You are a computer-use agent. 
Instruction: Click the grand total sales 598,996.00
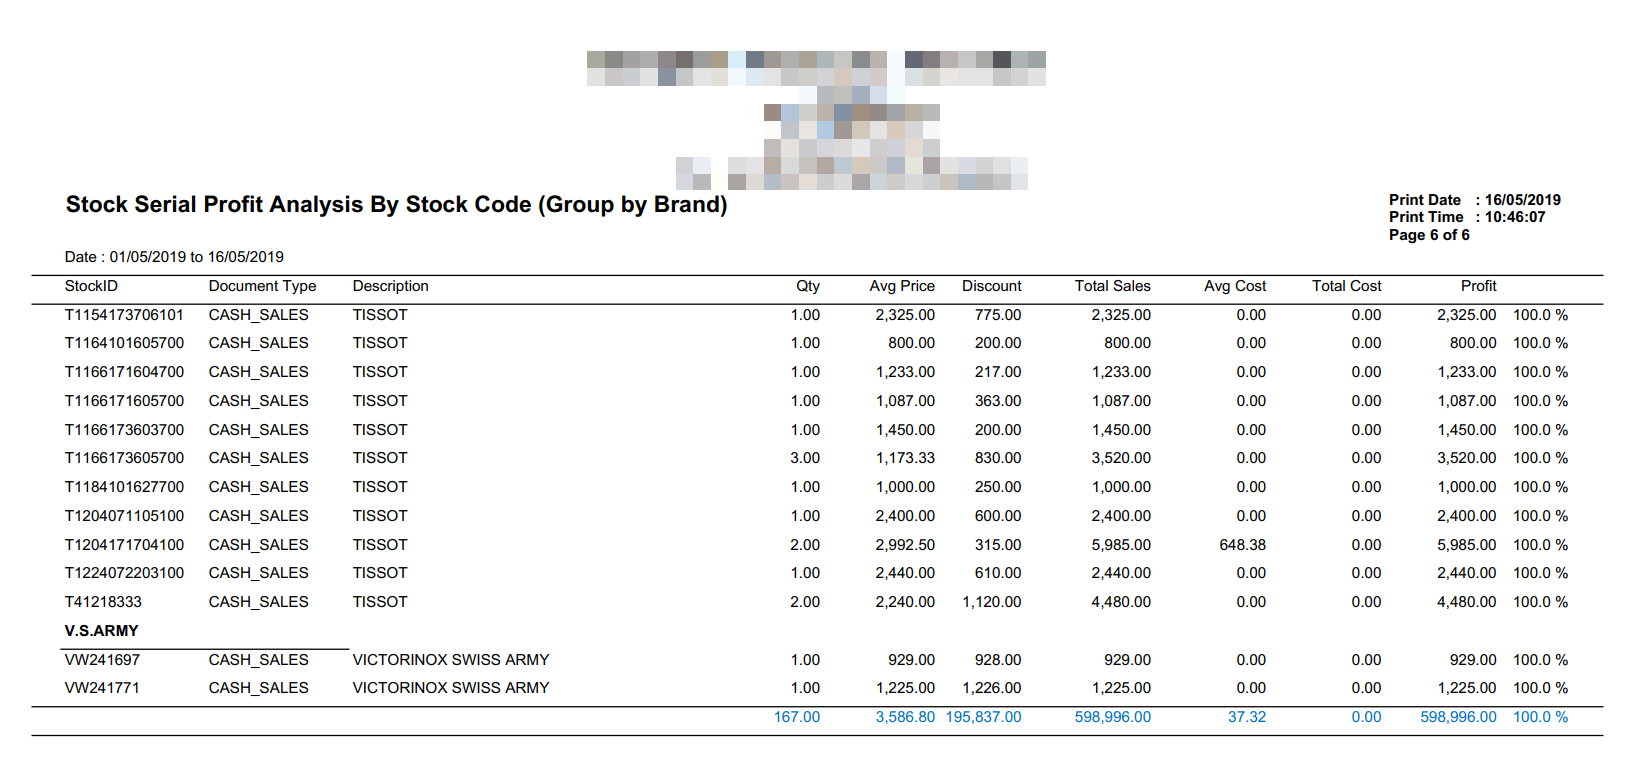(1113, 717)
